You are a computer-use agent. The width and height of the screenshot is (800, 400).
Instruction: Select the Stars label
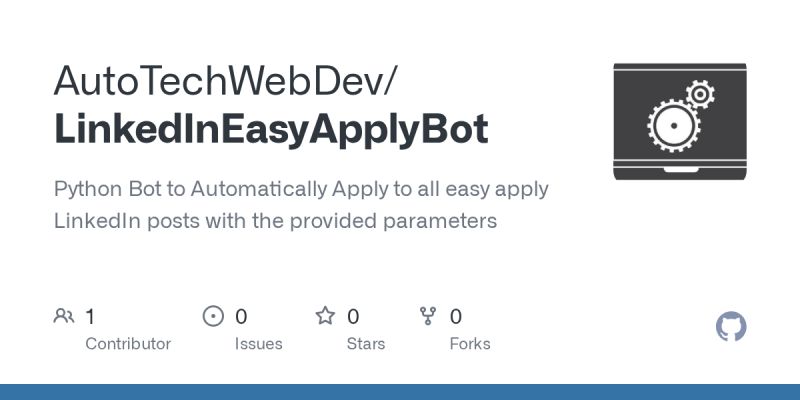(x=366, y=344)
